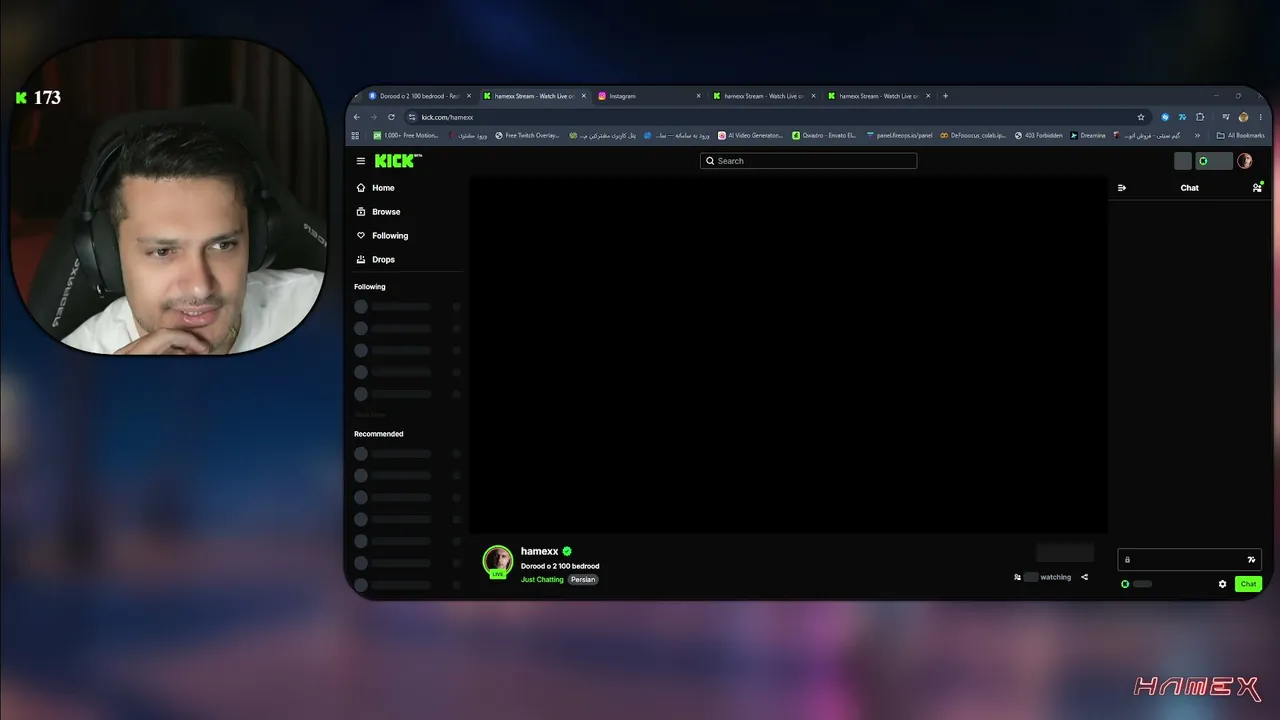1280x720 pixels.
Task: Open the Qwadro - Envato bookmark
Action: click(824, 136)
